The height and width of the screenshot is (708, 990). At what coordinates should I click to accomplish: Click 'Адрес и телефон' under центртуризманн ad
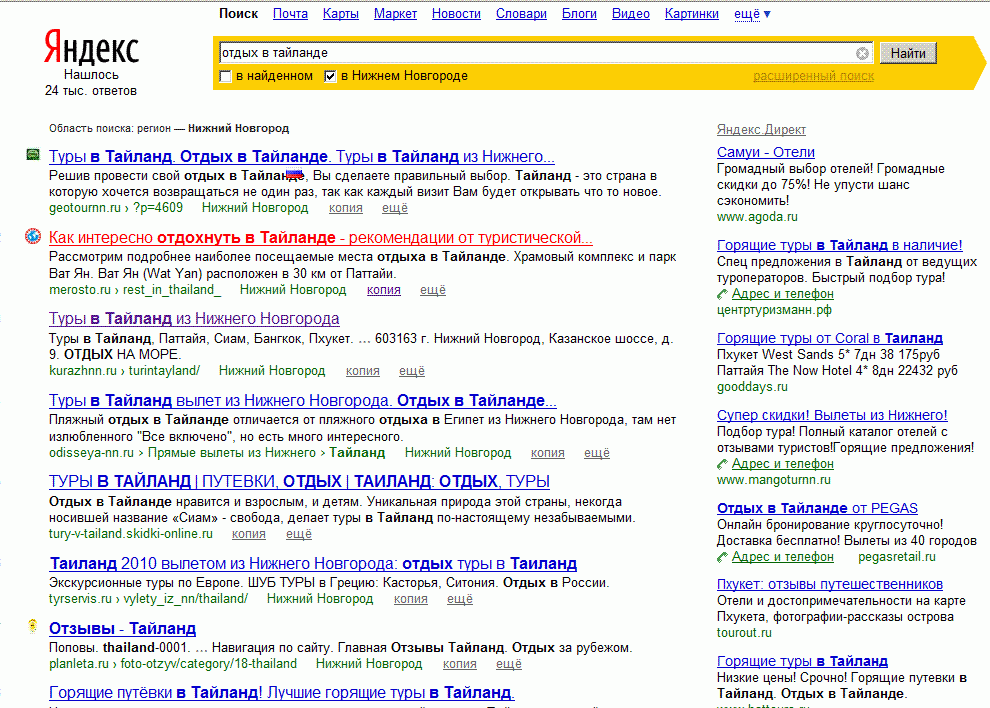(x=782, y=294)
